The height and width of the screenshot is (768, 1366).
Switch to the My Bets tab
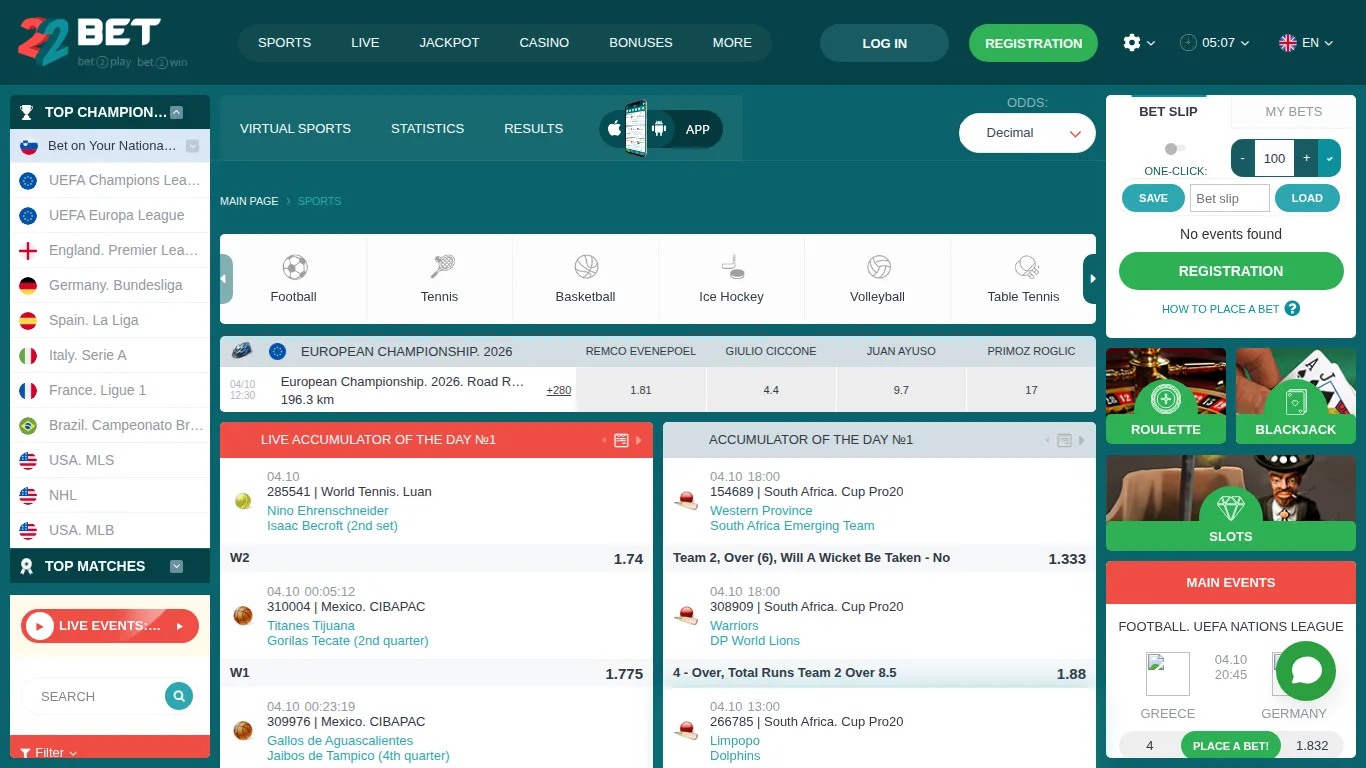(x=1294, y=112)
